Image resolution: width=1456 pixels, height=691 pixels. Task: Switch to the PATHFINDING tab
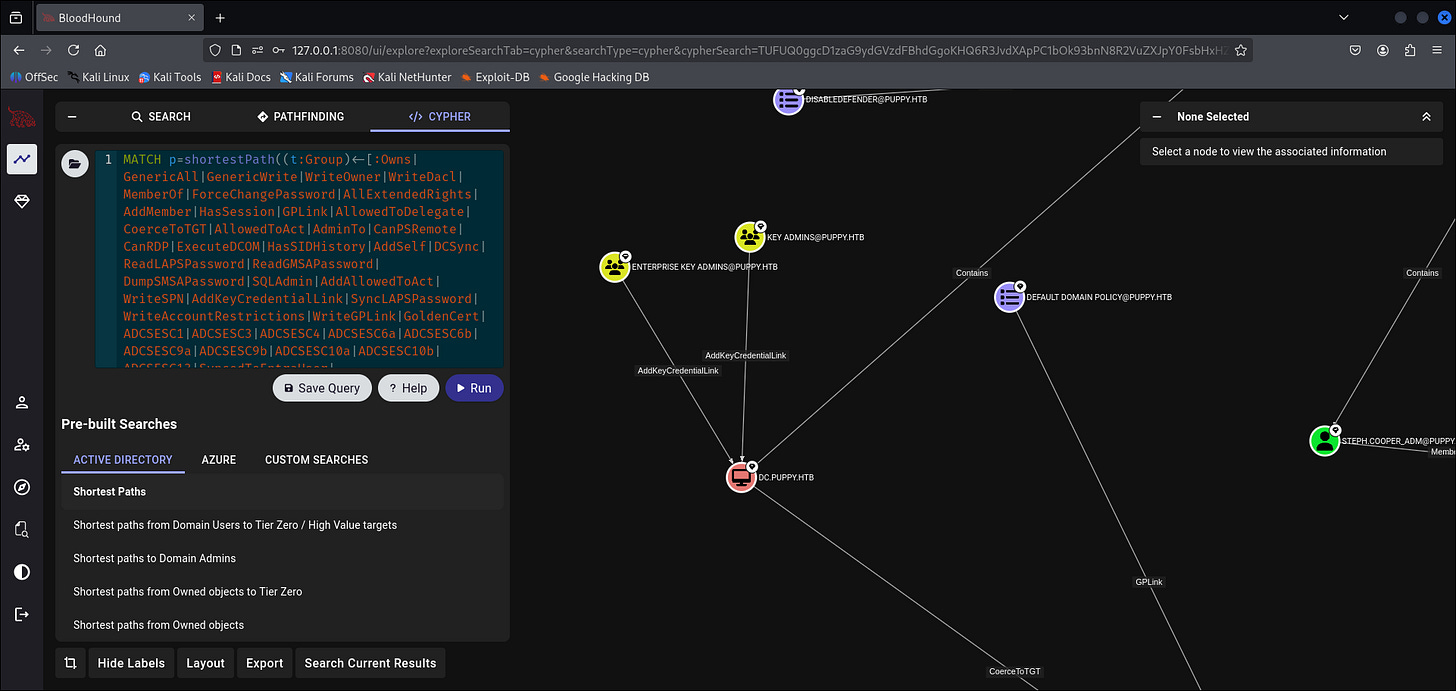[300, 117]
